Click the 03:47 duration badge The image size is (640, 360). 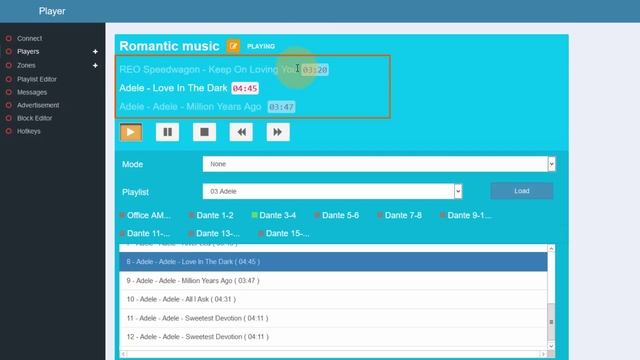281,107
